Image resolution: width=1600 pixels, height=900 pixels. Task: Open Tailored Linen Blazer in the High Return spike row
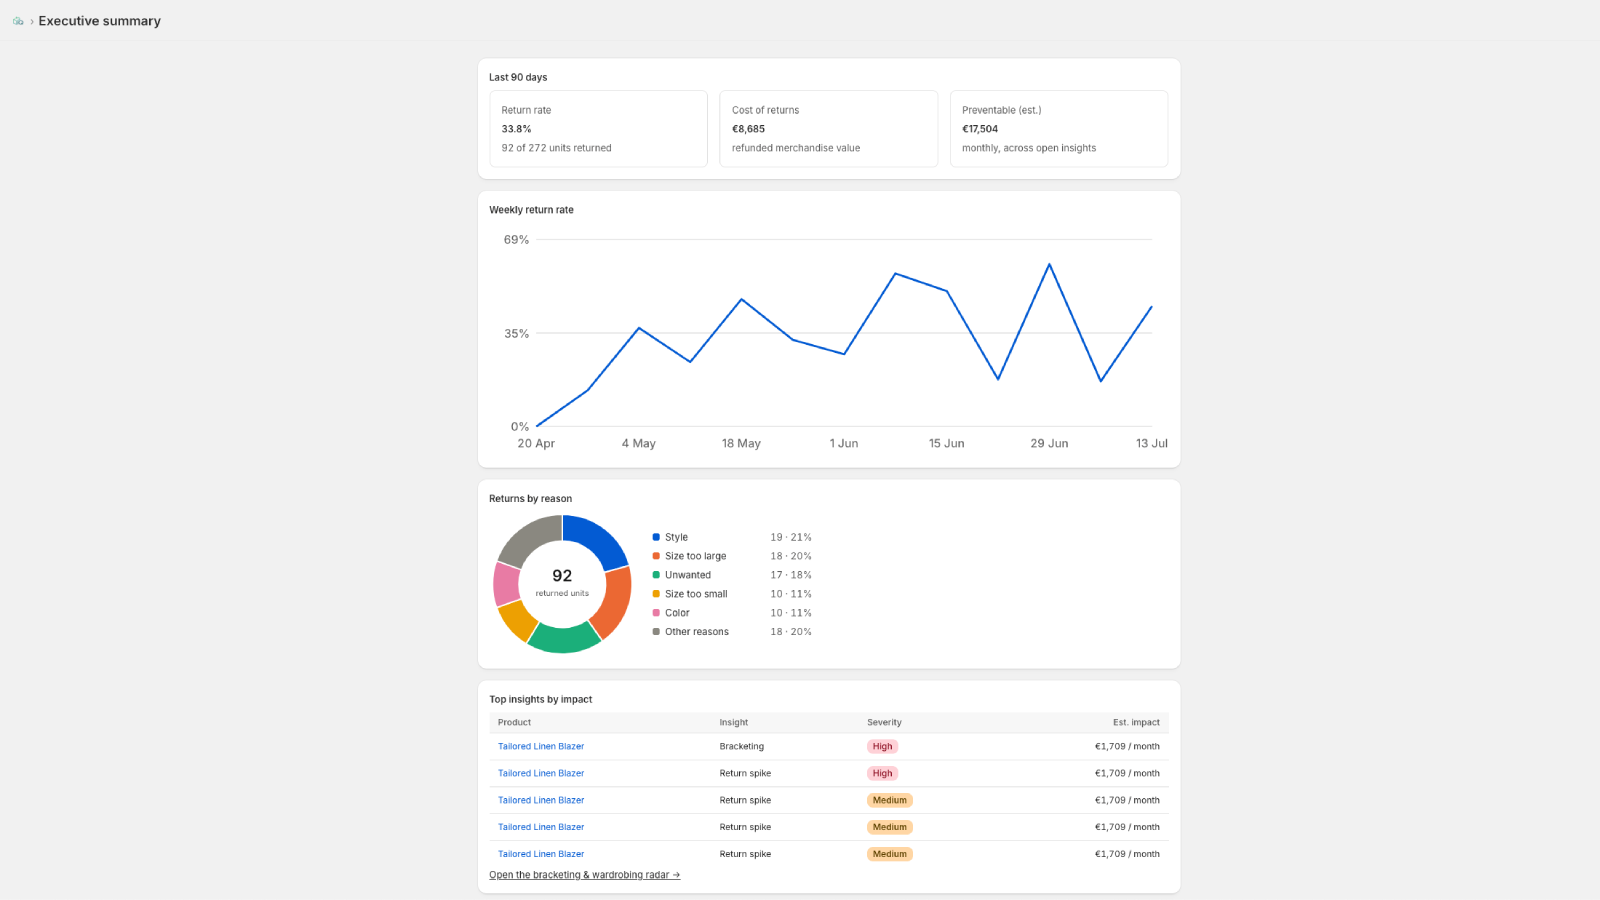(x=541, y=774)
